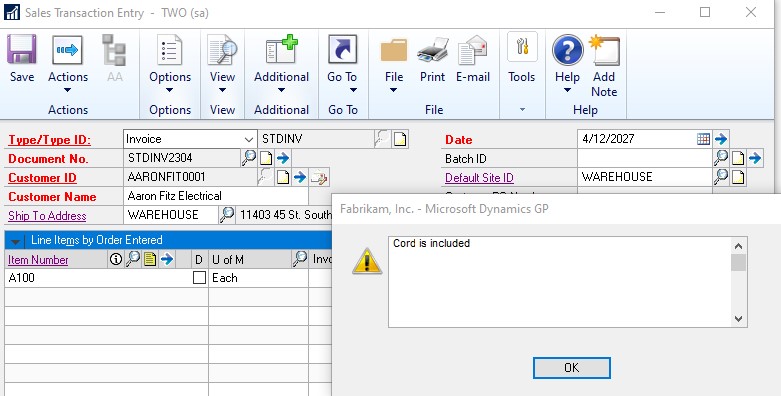
Task: Click the Batch ID note icon
Action: 738,158
